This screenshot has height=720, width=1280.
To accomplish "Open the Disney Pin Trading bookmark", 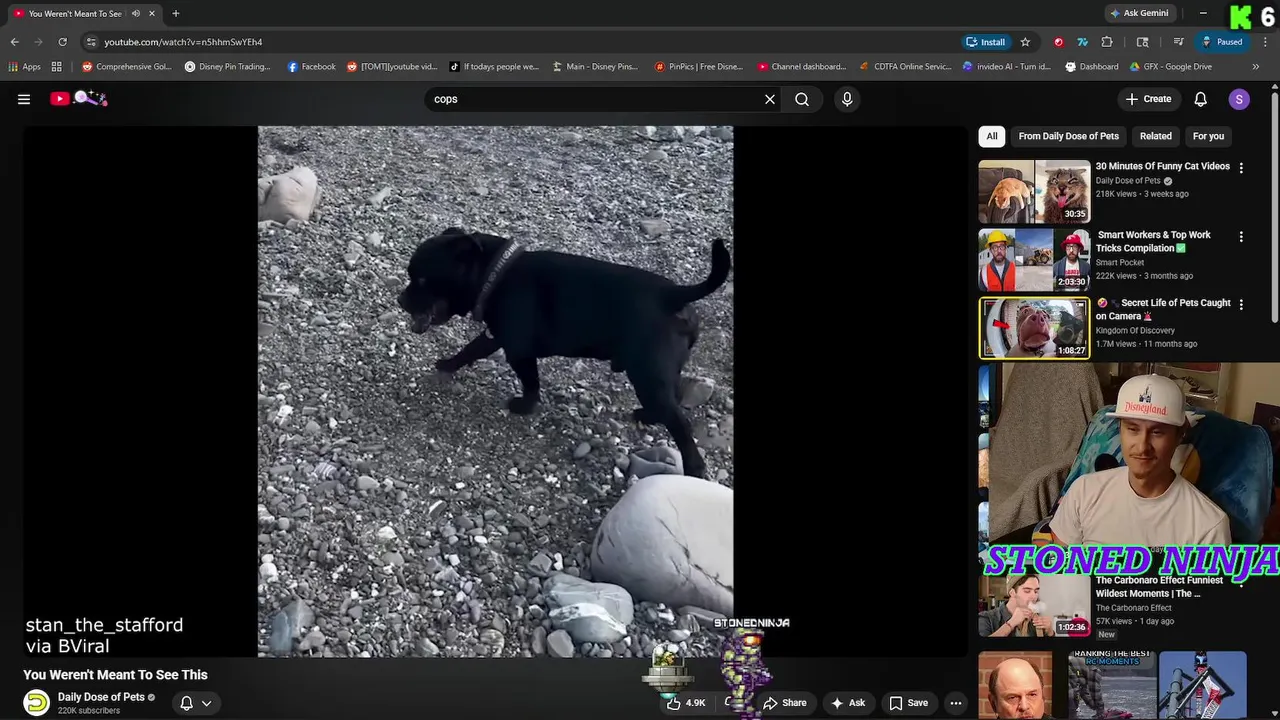I will 228,67.
